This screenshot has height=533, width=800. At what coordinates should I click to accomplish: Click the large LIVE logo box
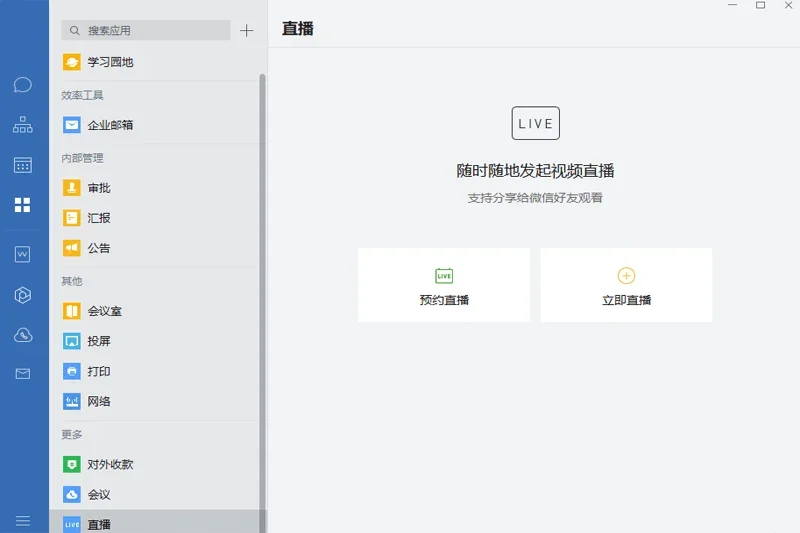(x=535, y=123)
